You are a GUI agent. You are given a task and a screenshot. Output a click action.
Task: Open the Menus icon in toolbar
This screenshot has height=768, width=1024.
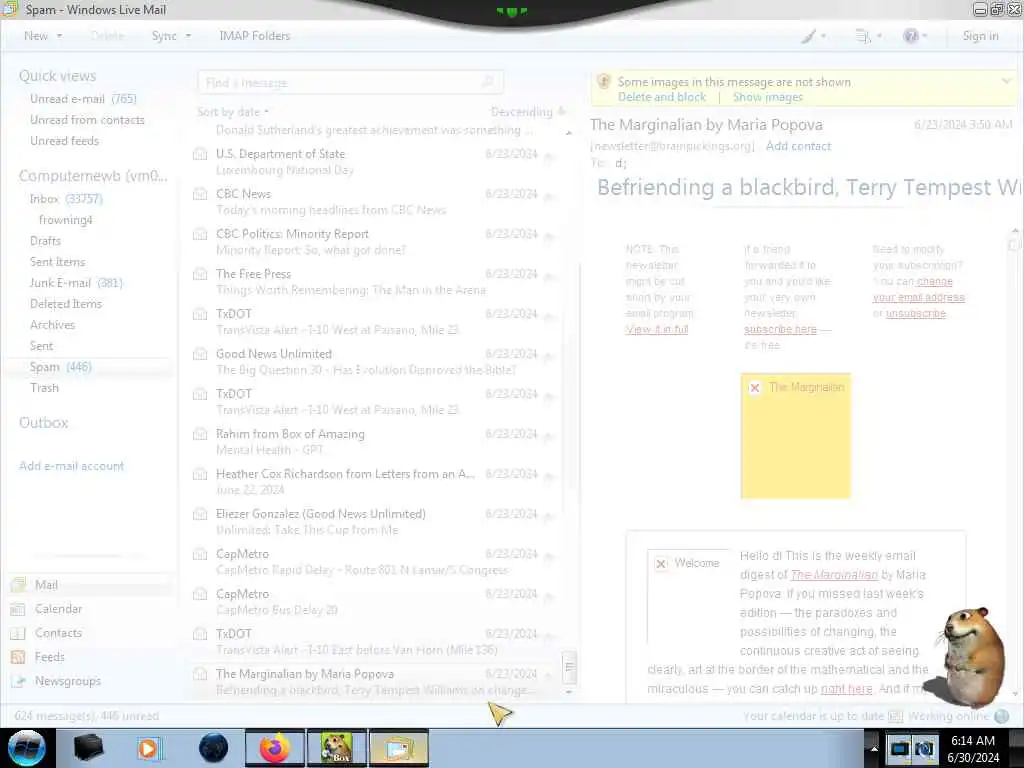tap(868, 36)
